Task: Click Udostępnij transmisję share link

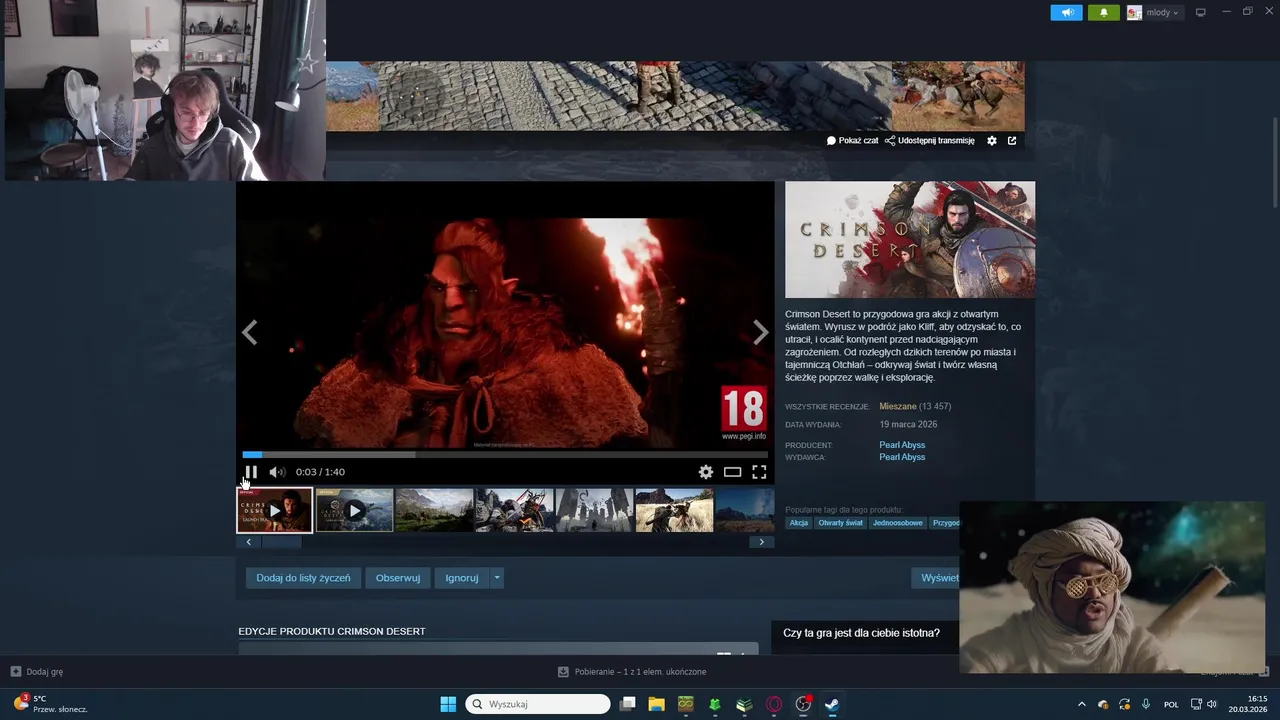Action: point(929,141)
